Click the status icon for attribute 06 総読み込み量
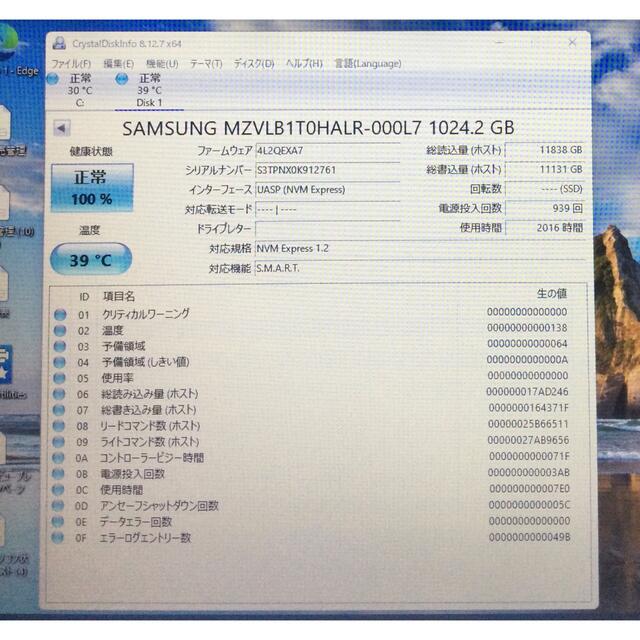Image resolution: width=640 pixels, height=640 pixels. pyautogui.click(x=59, y=394)
